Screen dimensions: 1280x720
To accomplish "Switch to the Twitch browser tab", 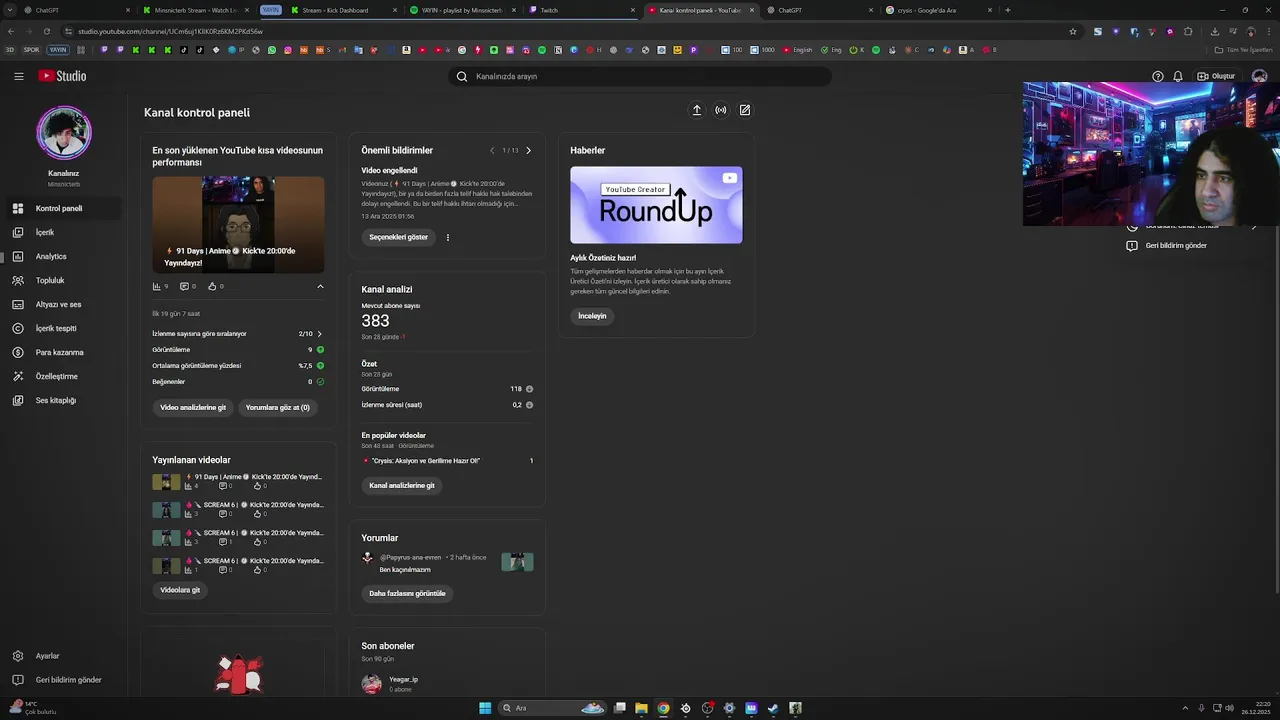I will pos(582,10).
